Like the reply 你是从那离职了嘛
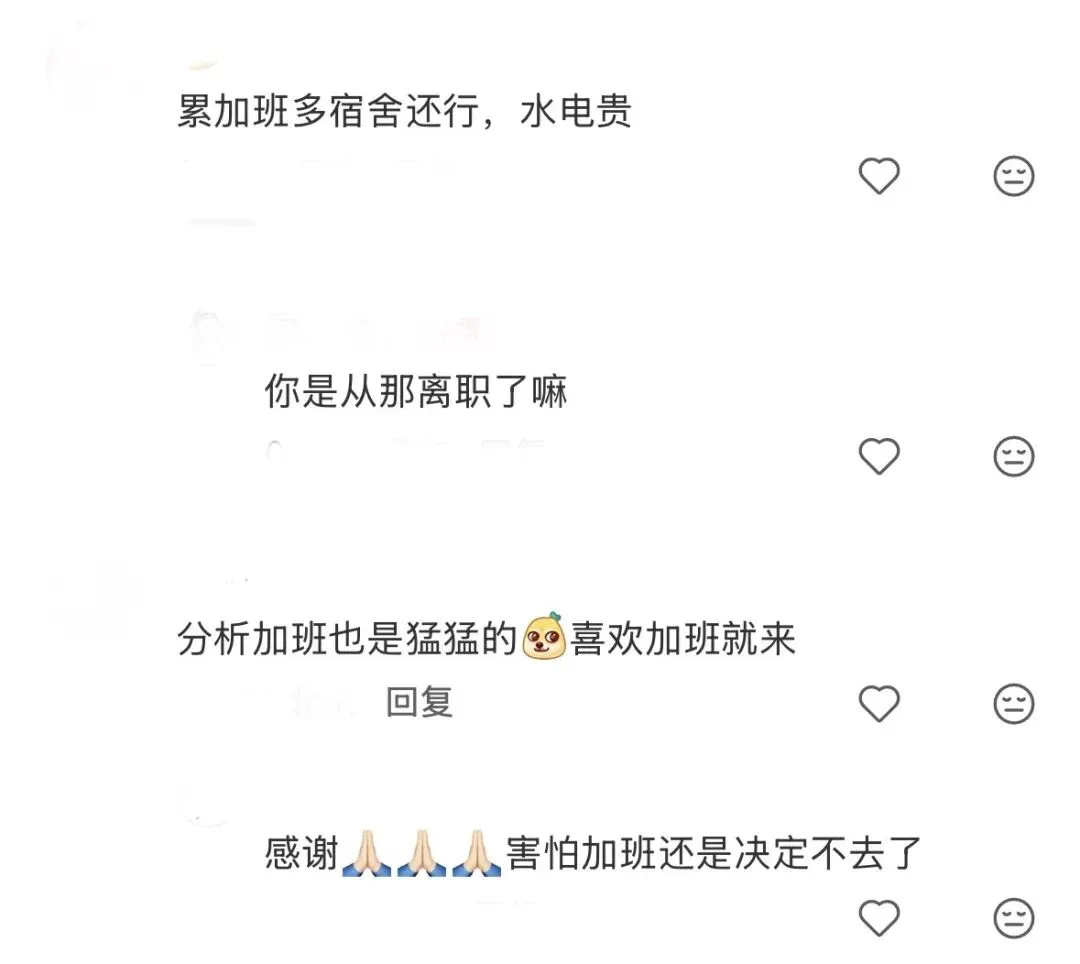Image resolution: width=1080 pixels, height=964 pixels. tap(879, 457)
